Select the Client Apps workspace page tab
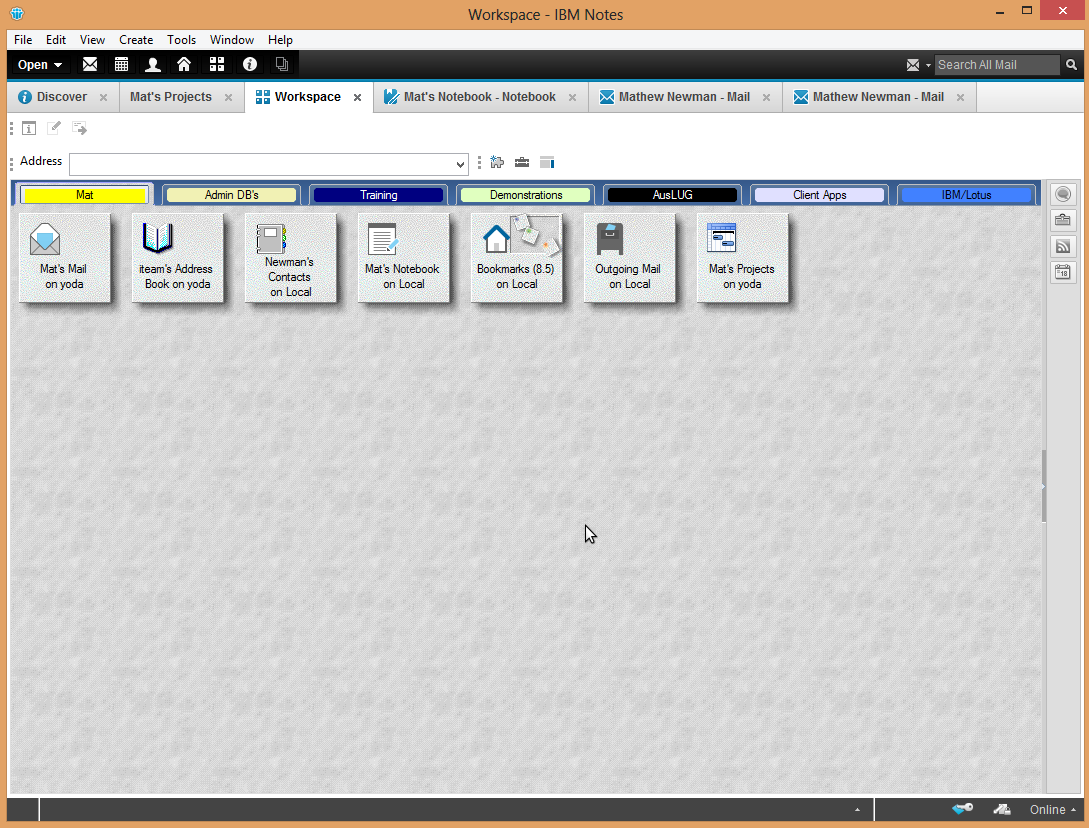The image size is (1089, 828). coord(820,195)
